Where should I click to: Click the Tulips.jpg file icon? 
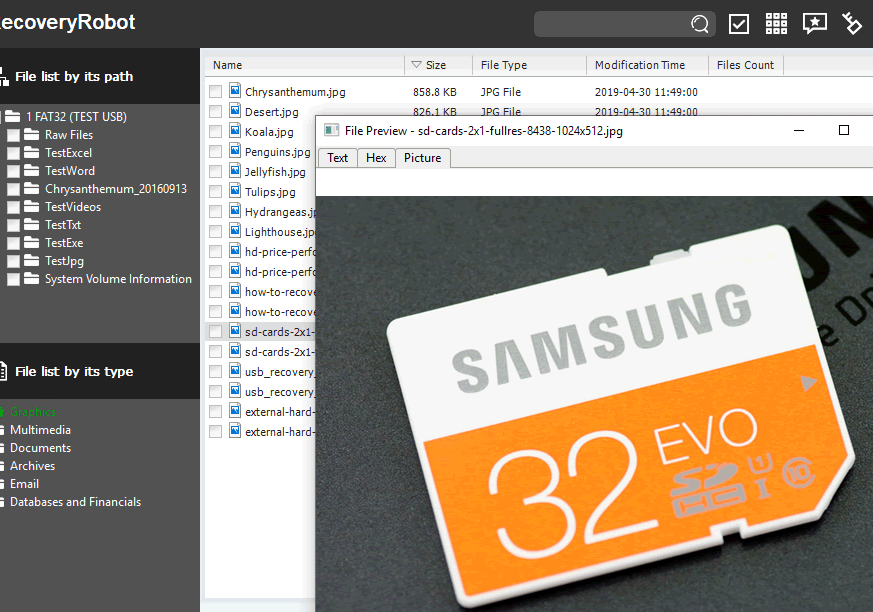(x=236, y=191)
